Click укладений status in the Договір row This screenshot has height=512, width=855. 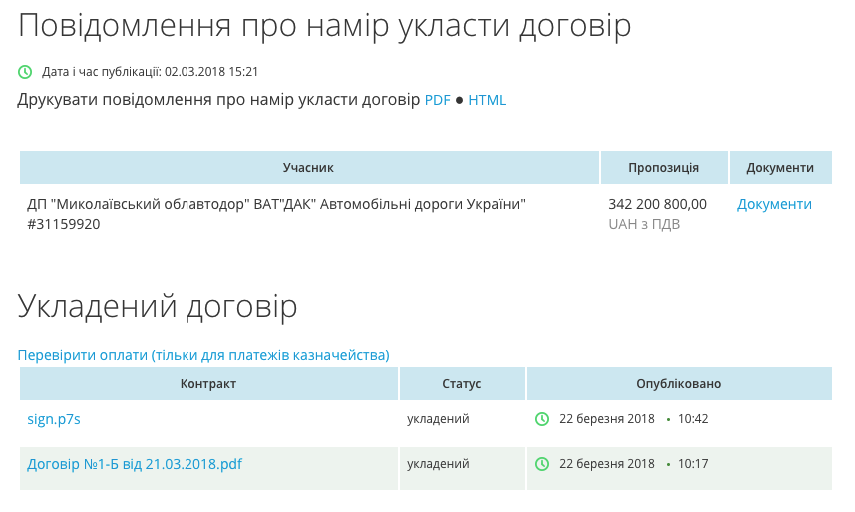pyautogui.click(x=438, y=464)
